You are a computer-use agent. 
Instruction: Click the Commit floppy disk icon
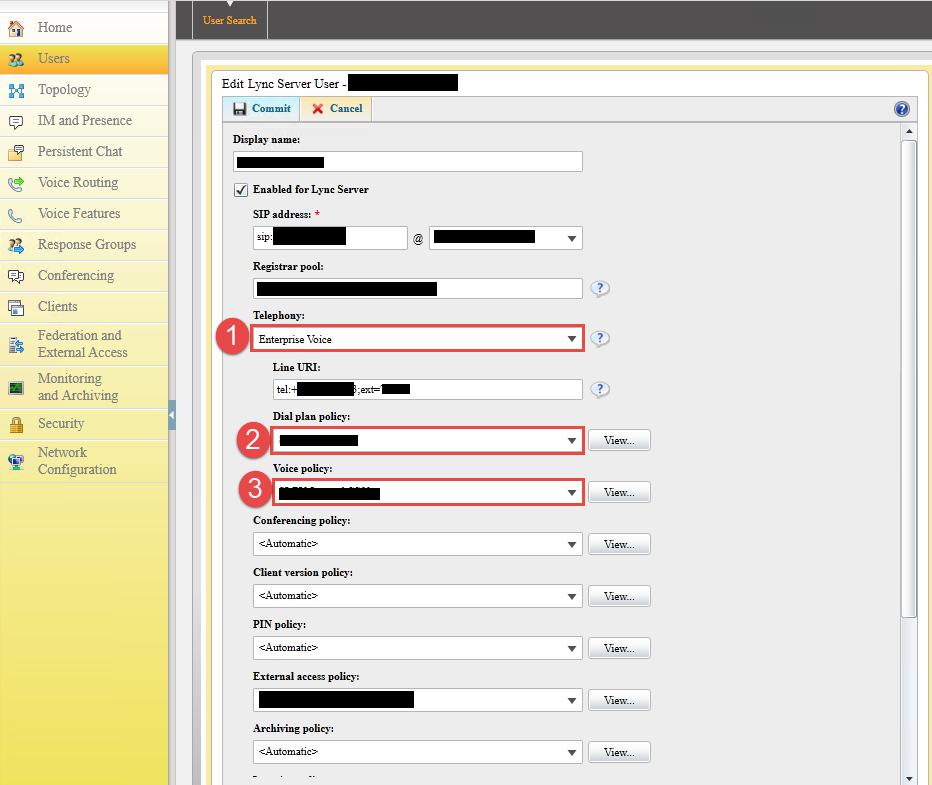(x=240, y=109)
